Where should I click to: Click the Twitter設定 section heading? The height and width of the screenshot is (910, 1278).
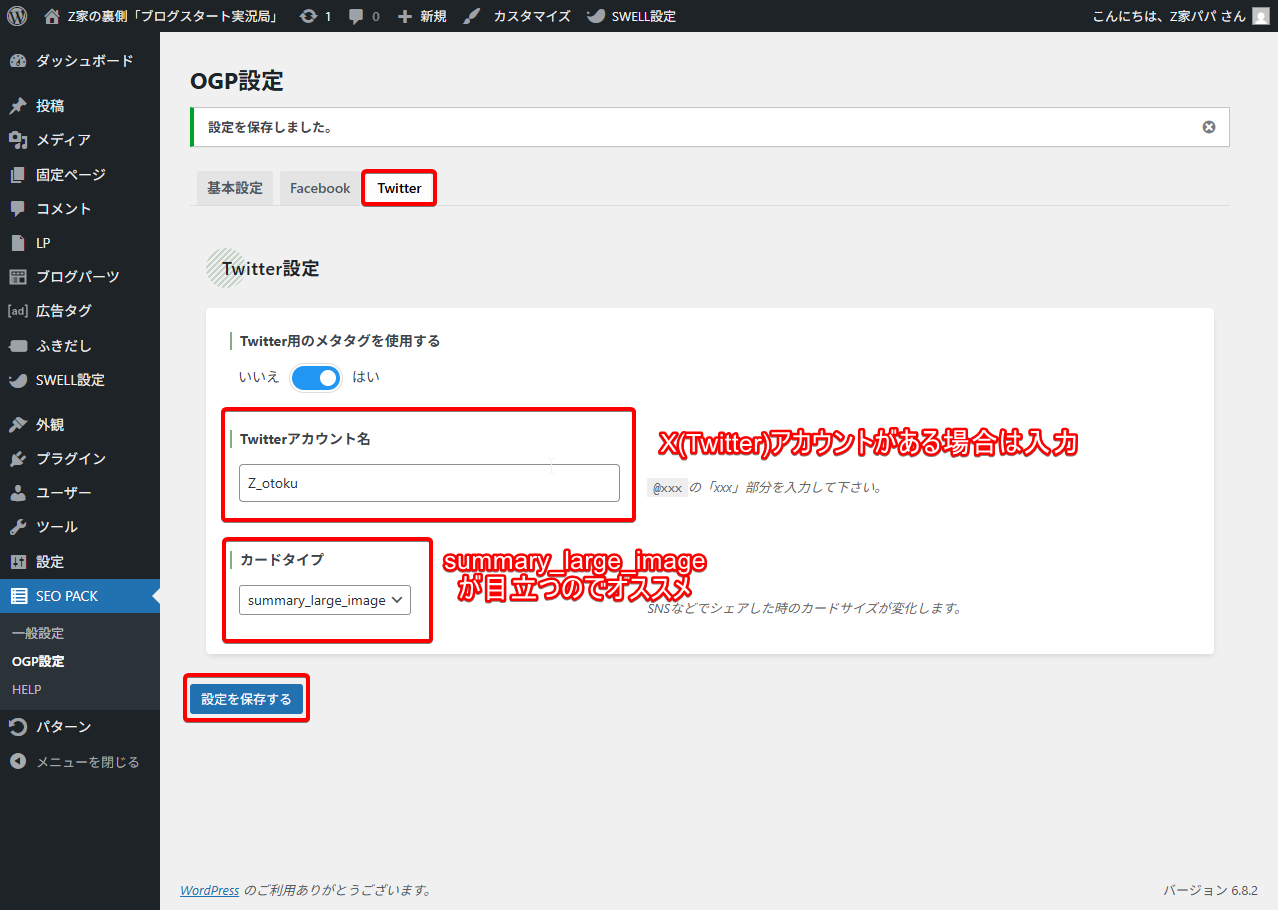click(271, 269)
